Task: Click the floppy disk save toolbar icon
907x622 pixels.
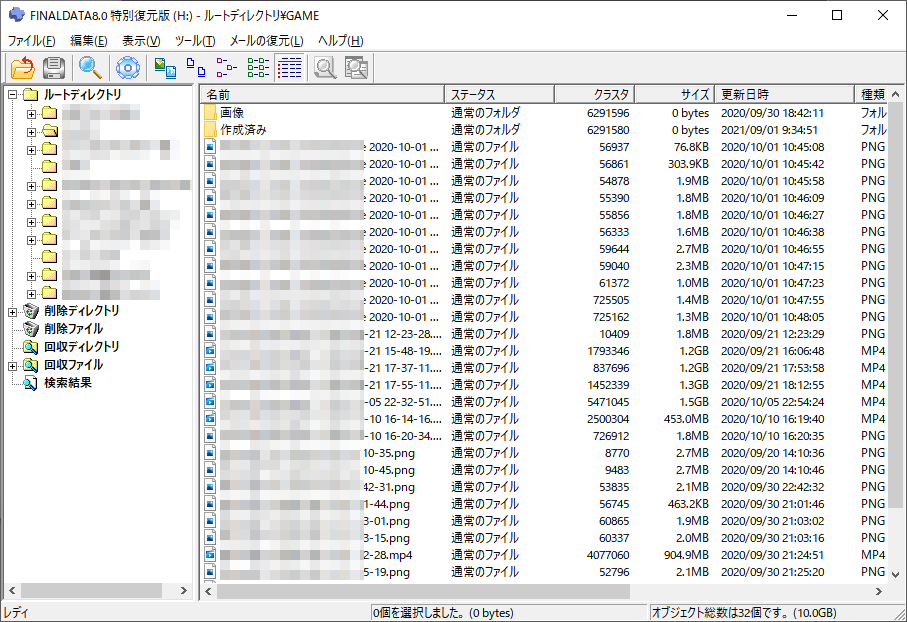Action: point(54,68)
